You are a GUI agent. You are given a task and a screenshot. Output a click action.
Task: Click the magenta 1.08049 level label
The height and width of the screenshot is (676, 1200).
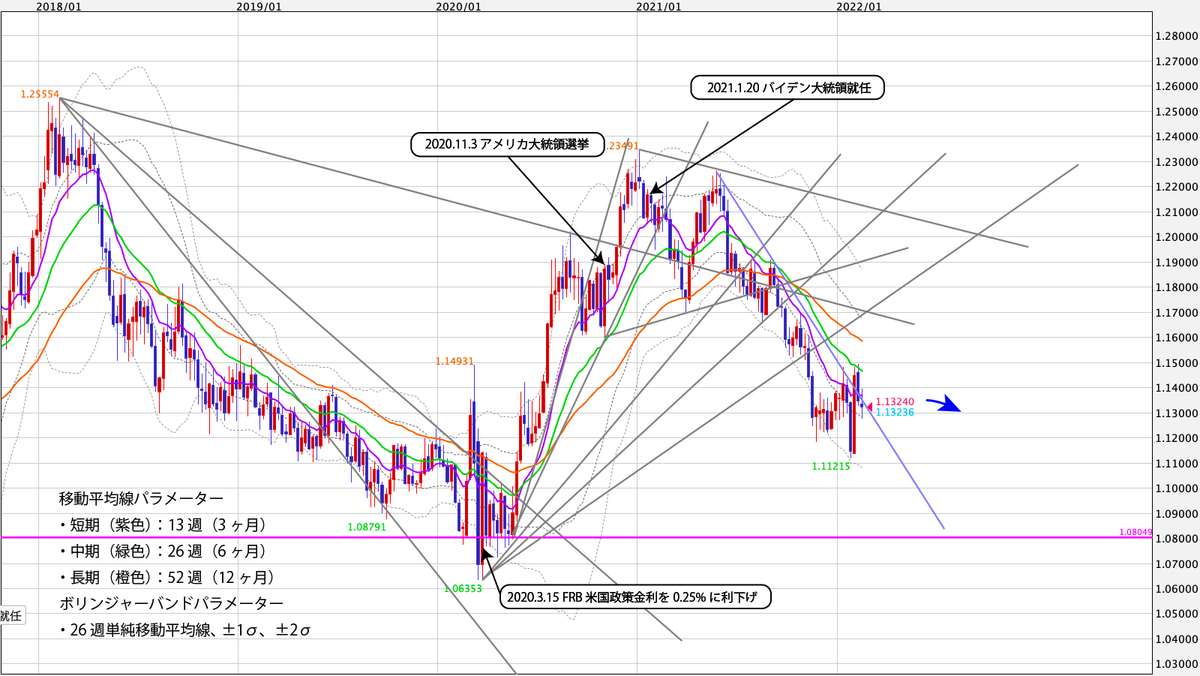pos(1138,534)
